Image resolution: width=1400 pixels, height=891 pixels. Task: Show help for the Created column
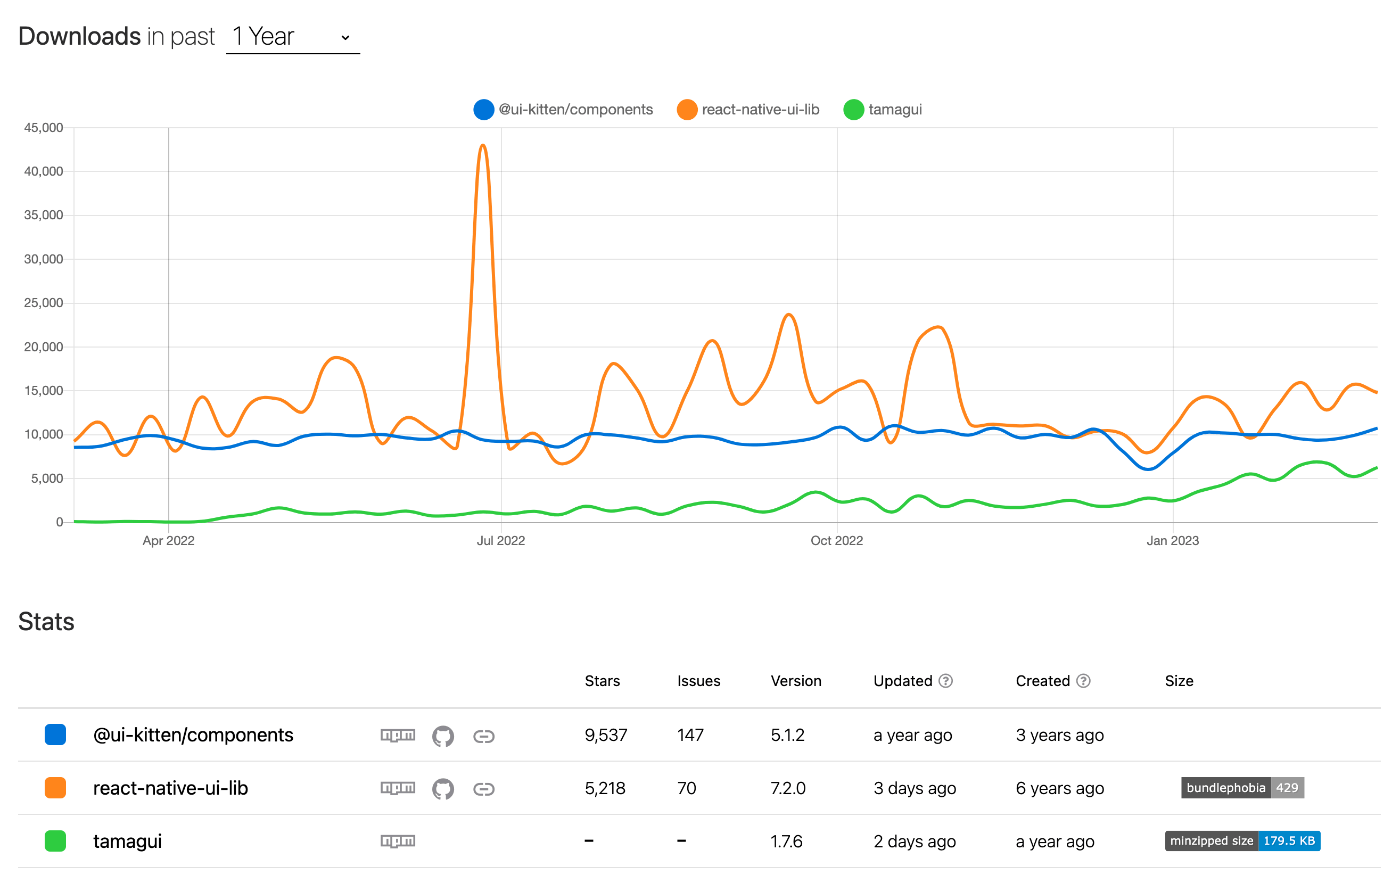pyautogui.click(x=1083, y=681)
